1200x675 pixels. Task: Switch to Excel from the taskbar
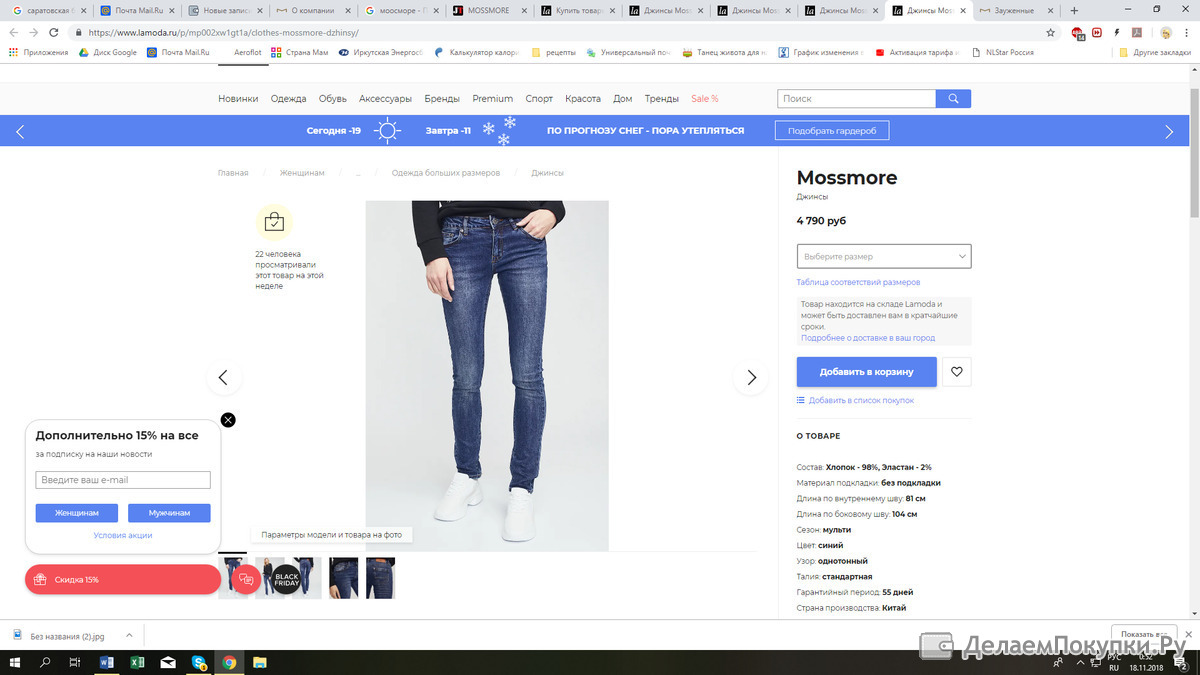point(138,662)
